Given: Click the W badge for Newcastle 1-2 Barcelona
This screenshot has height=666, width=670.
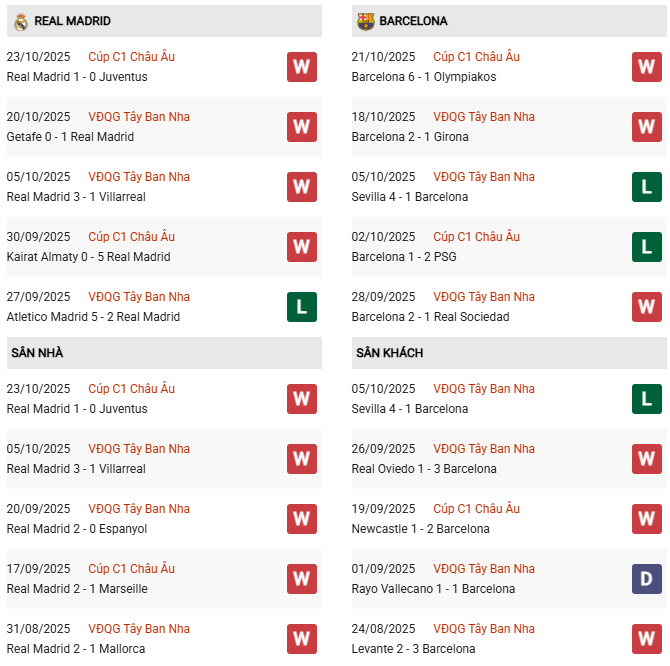Looking at the screenshot, I should (647, 519).
